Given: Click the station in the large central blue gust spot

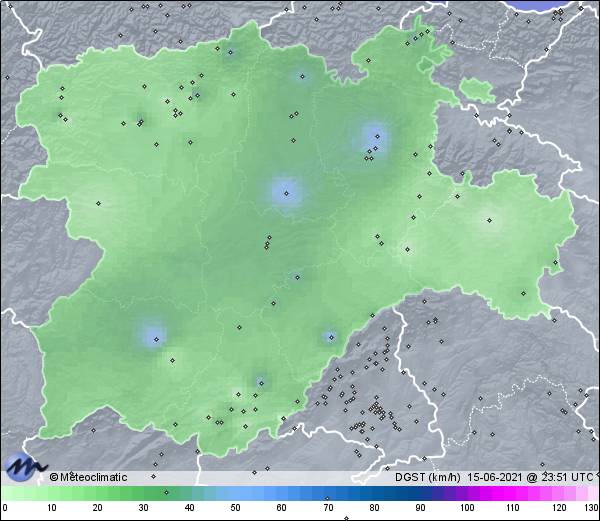Looking at the screenshot, I should tap(287, 194).
